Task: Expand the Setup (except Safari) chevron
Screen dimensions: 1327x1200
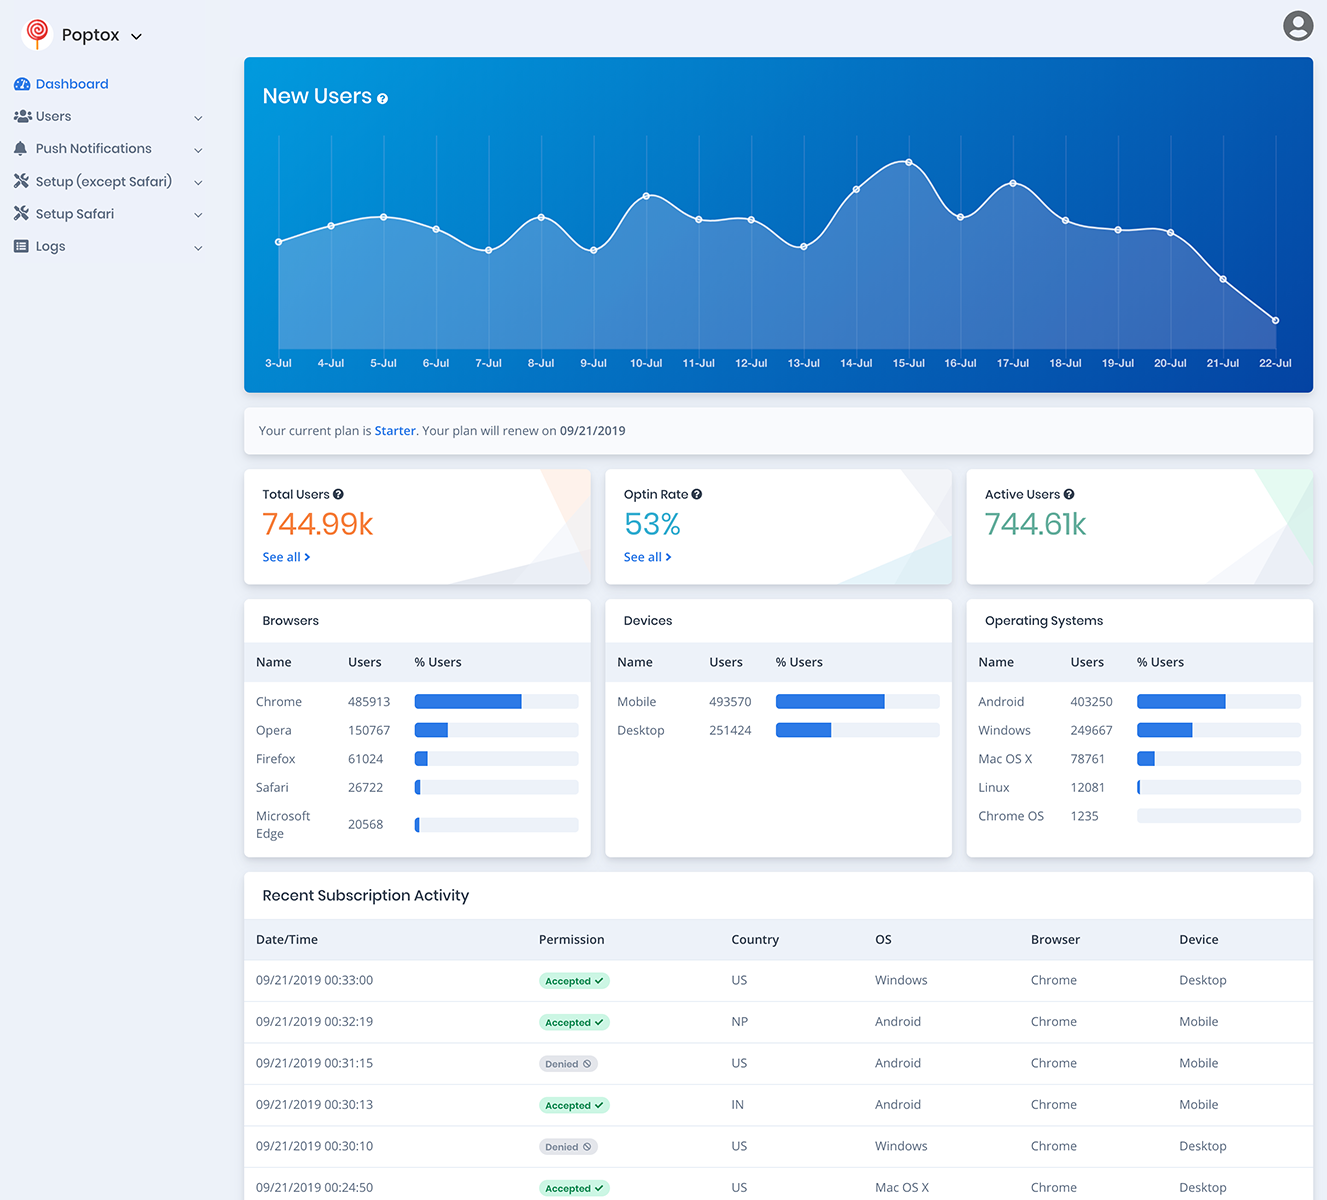Action: pos(198,183)
